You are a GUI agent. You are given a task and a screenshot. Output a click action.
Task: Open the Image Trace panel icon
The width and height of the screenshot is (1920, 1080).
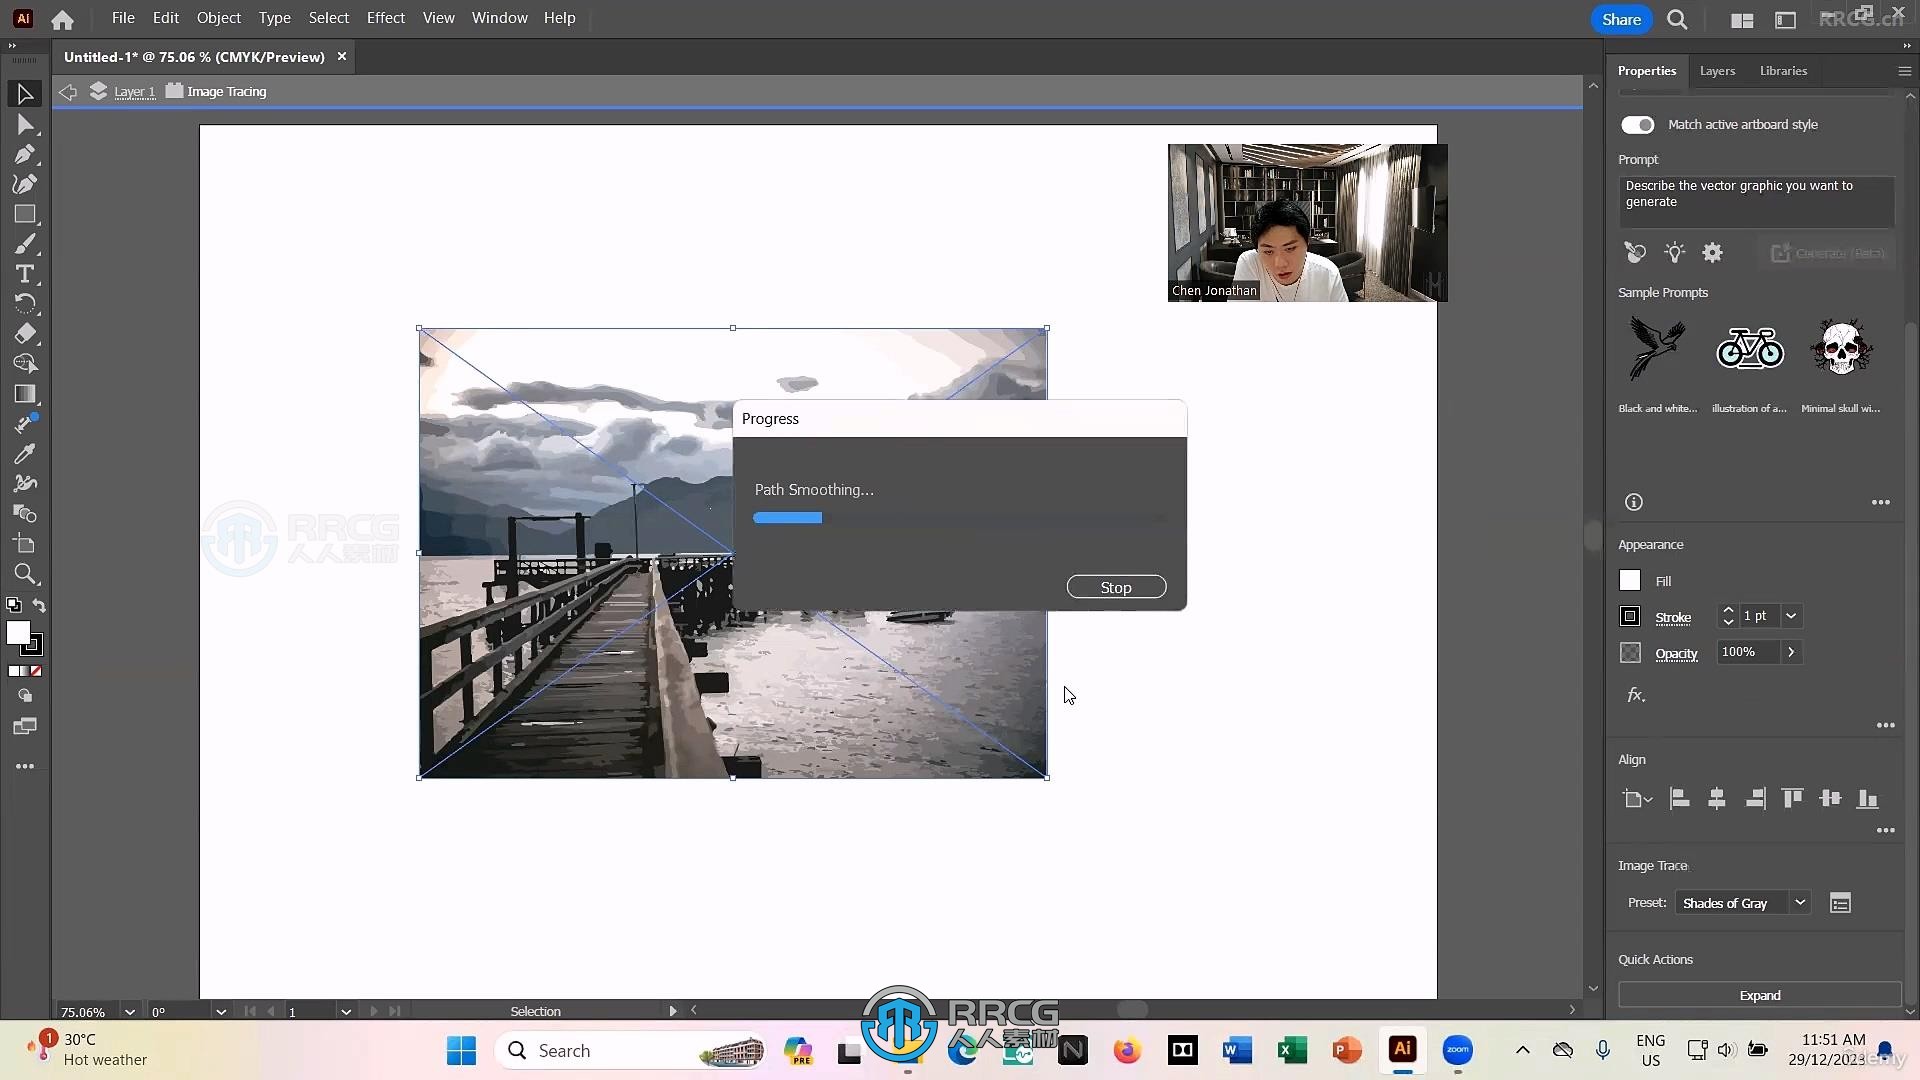point(1840,903)
